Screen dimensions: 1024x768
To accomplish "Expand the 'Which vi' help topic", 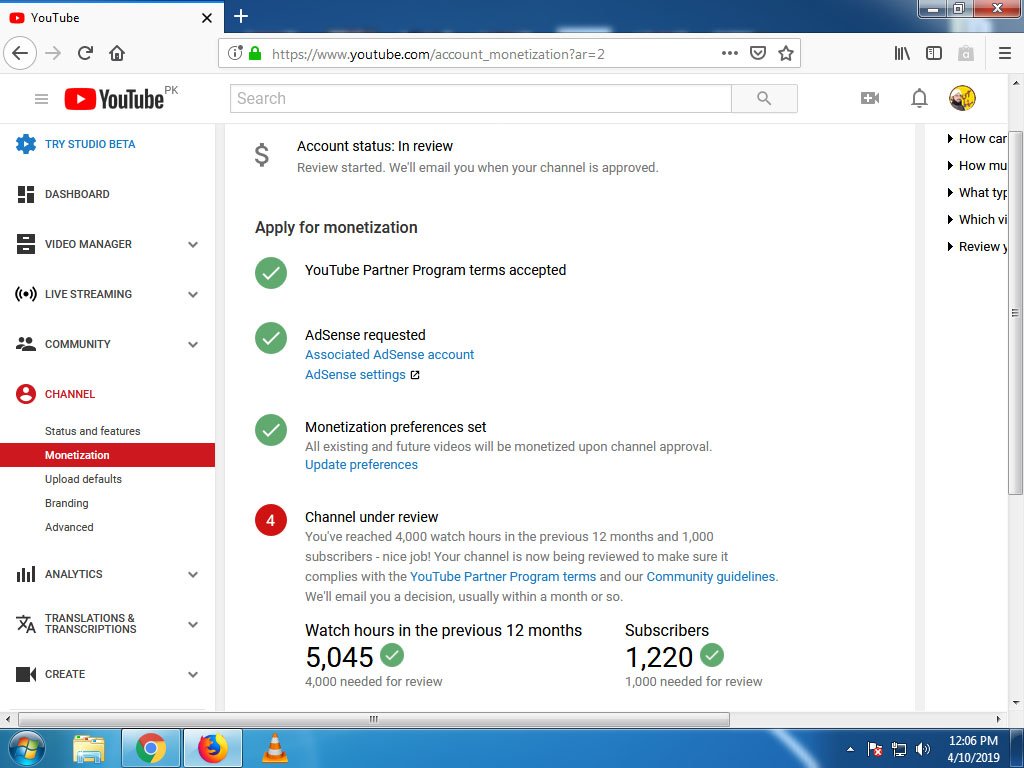I will click(x=977, y=219).
